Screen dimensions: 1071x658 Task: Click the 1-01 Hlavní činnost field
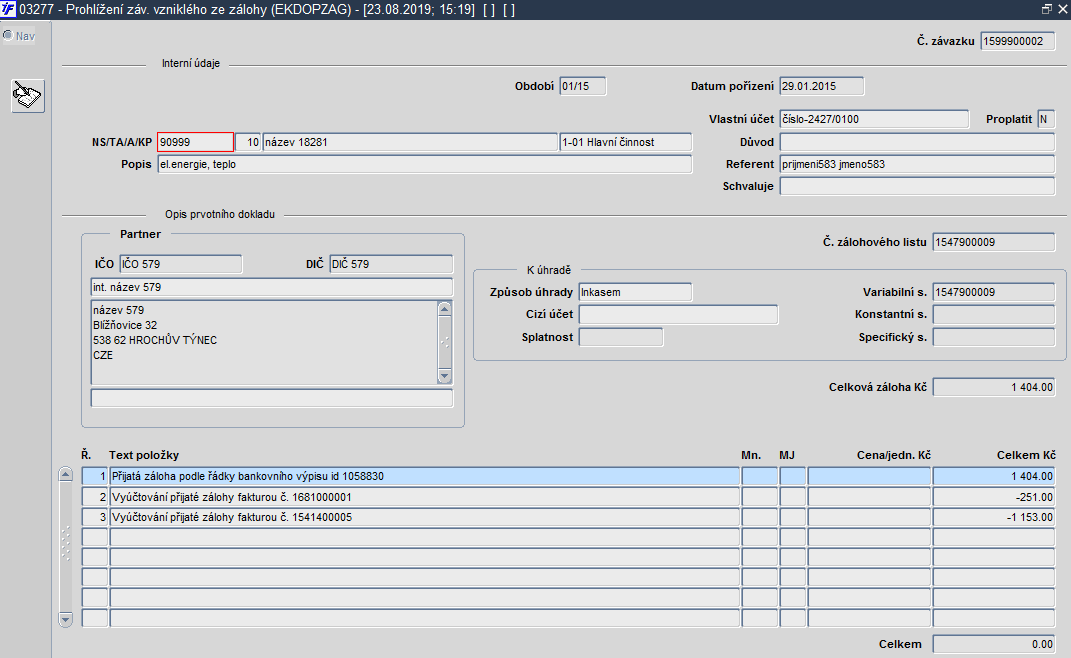coord(626,142)
